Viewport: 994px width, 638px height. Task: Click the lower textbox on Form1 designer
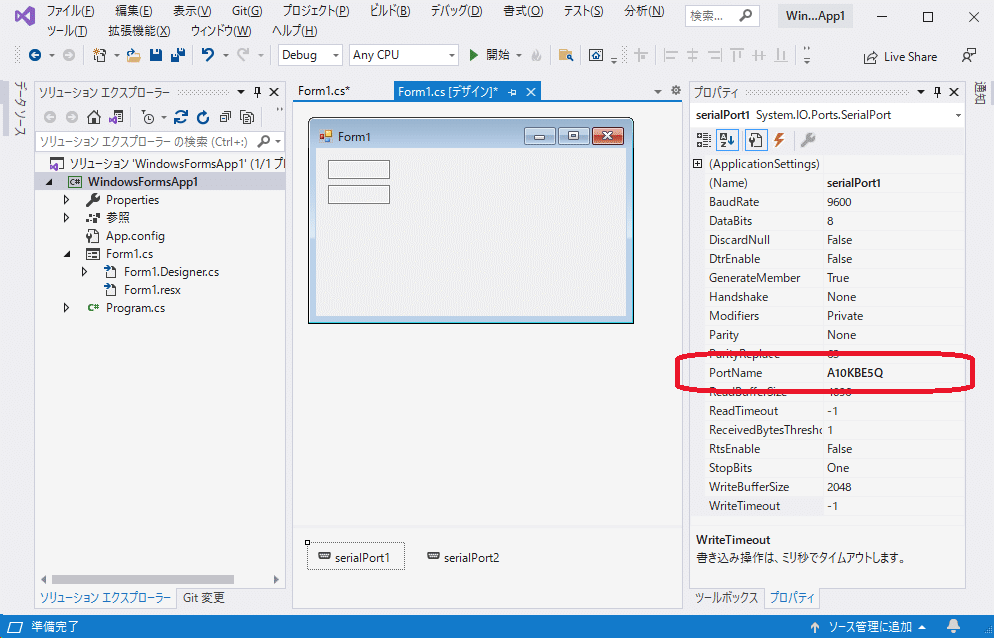359,195
